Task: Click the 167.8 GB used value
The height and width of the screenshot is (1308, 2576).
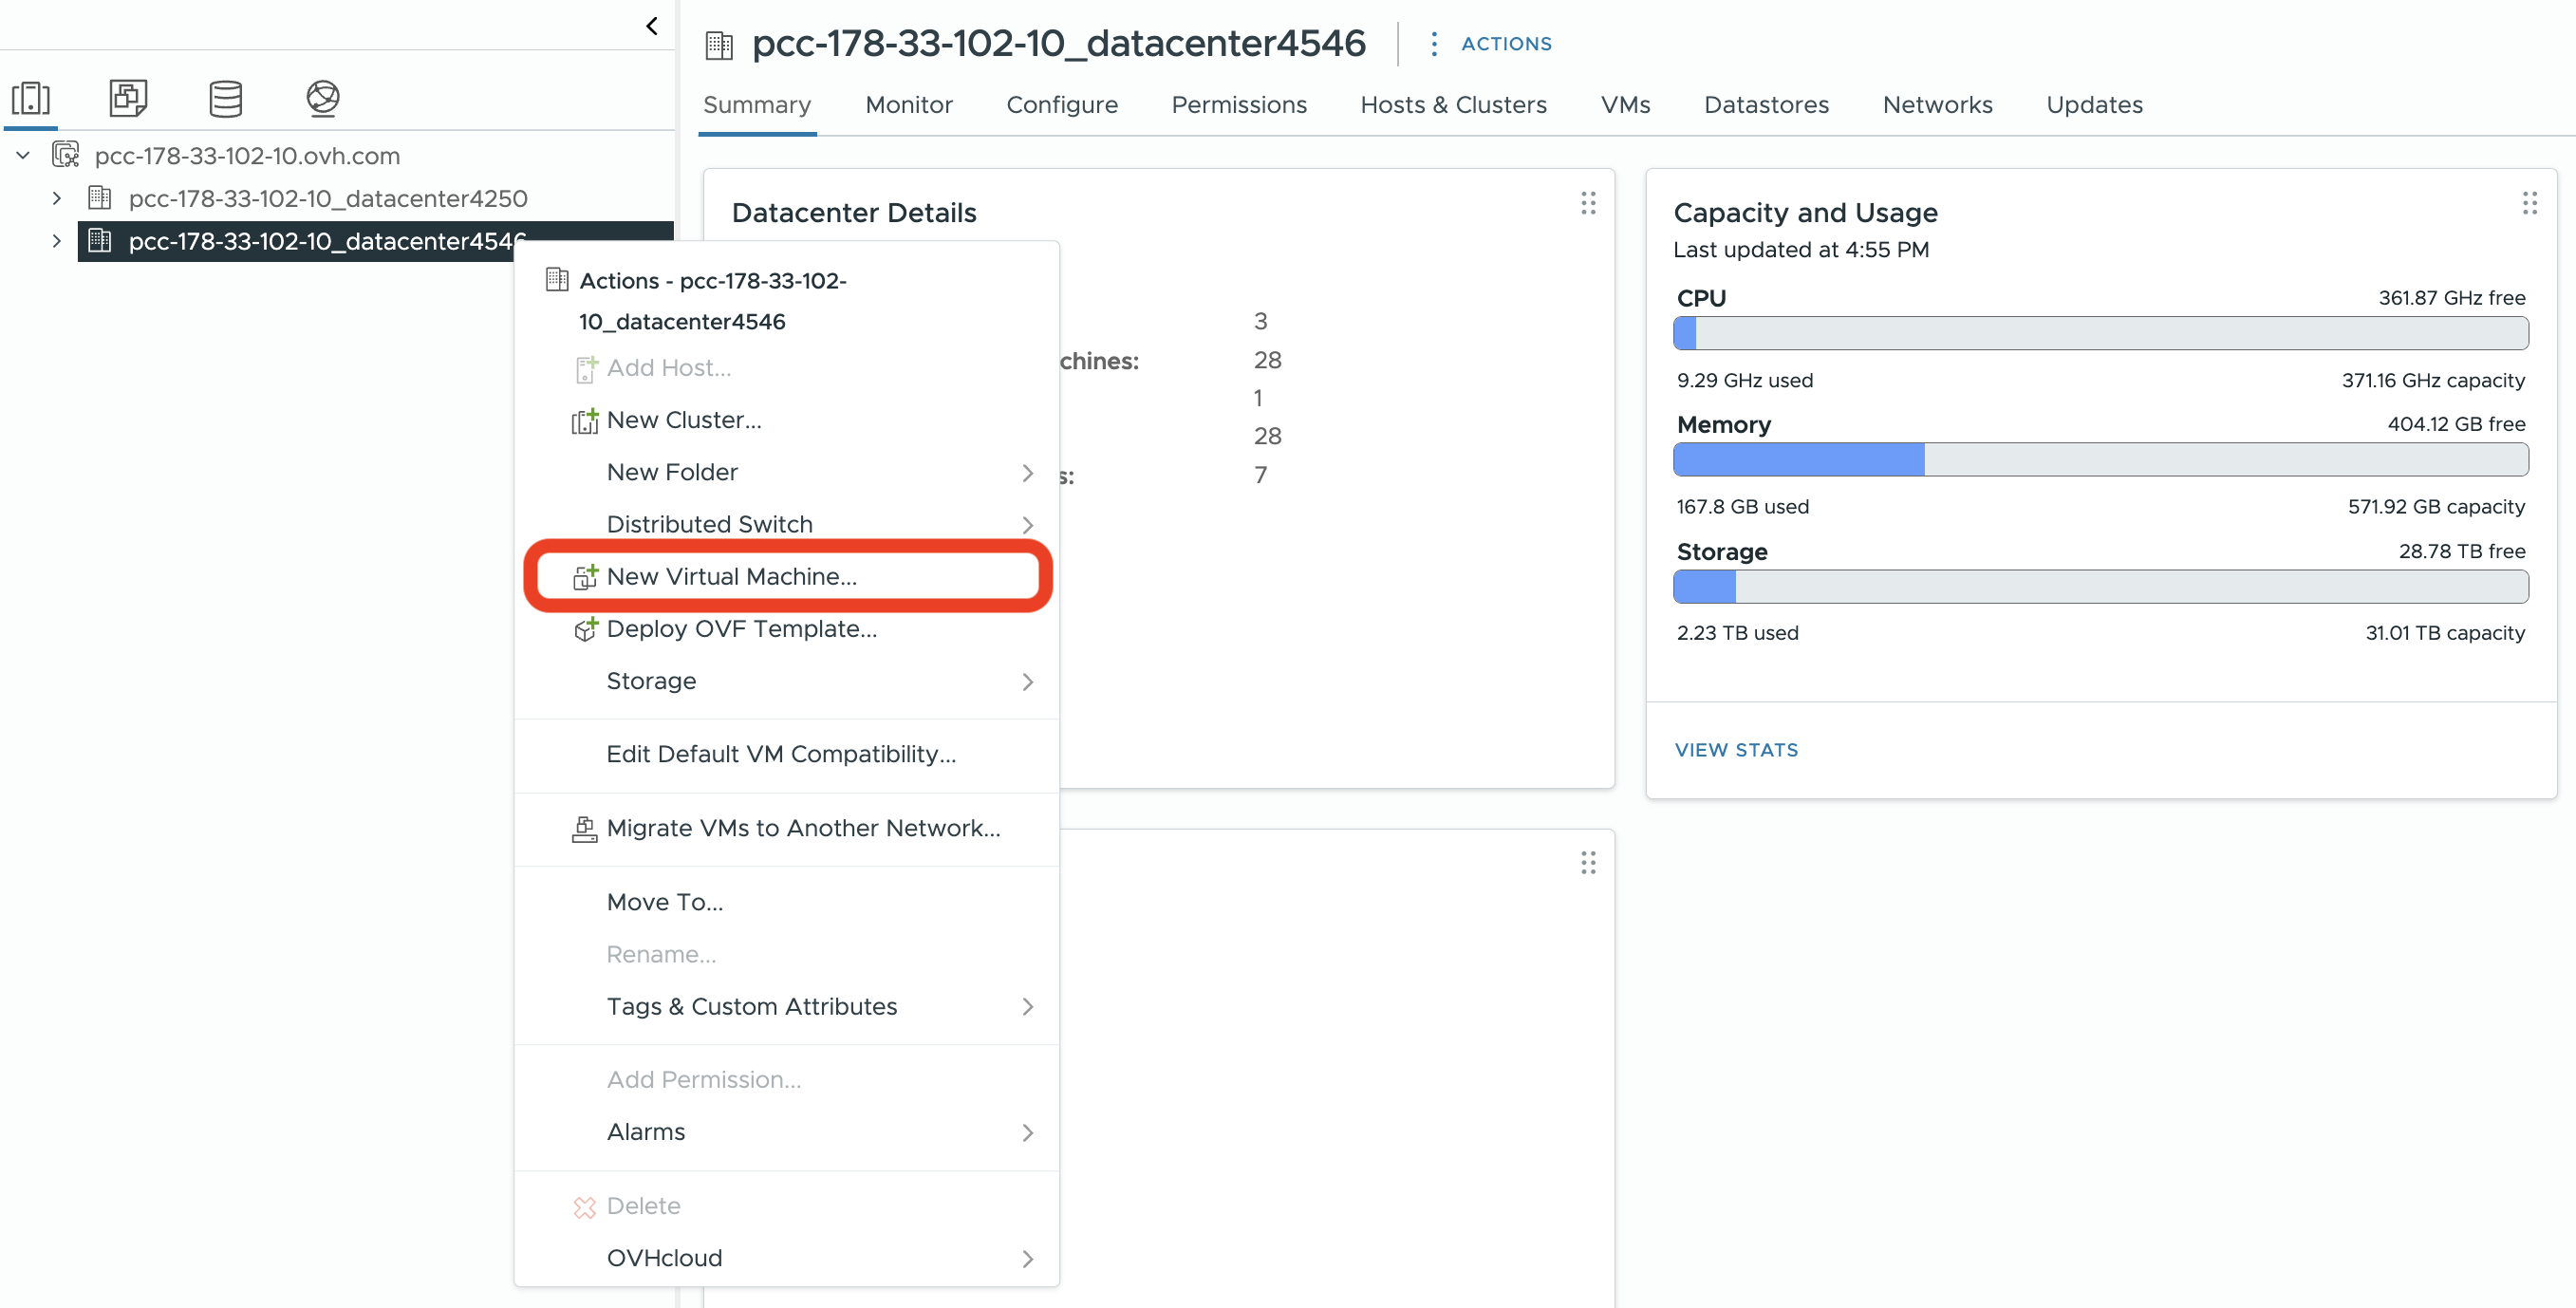Action: 1743,507
